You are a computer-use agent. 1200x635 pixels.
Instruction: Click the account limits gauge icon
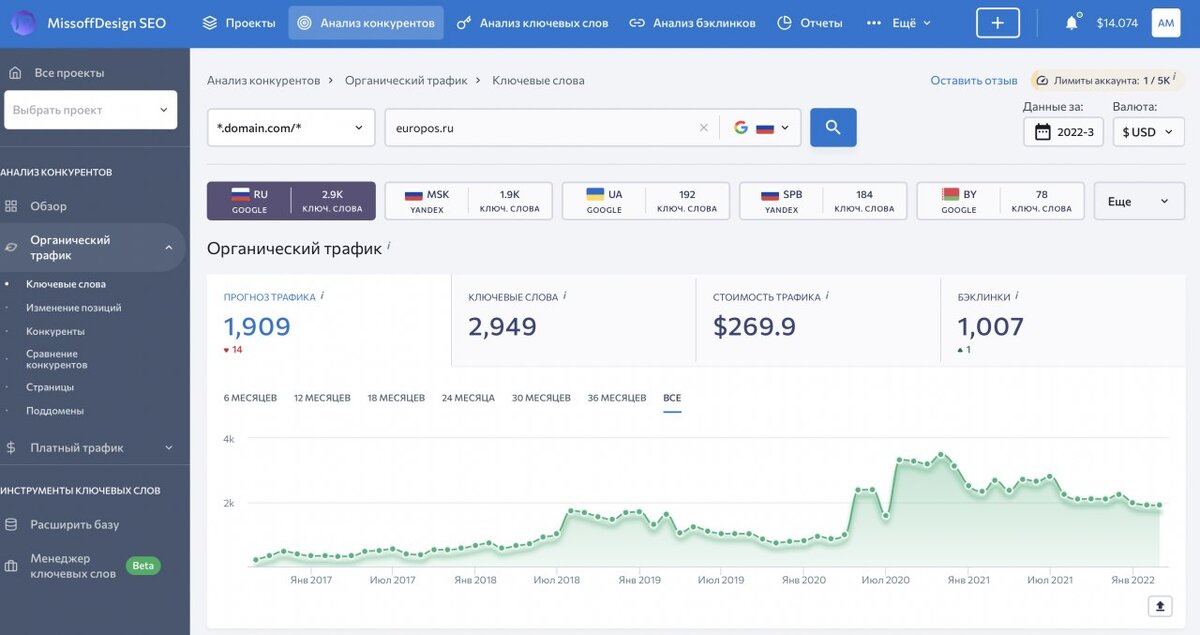(1042, 80)
